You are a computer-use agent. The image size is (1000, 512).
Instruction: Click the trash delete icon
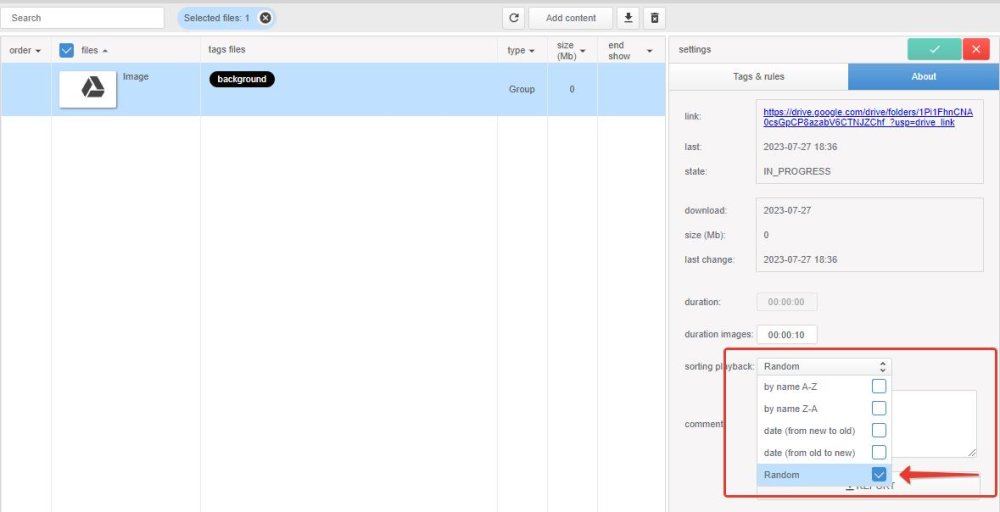click(654, 18)
